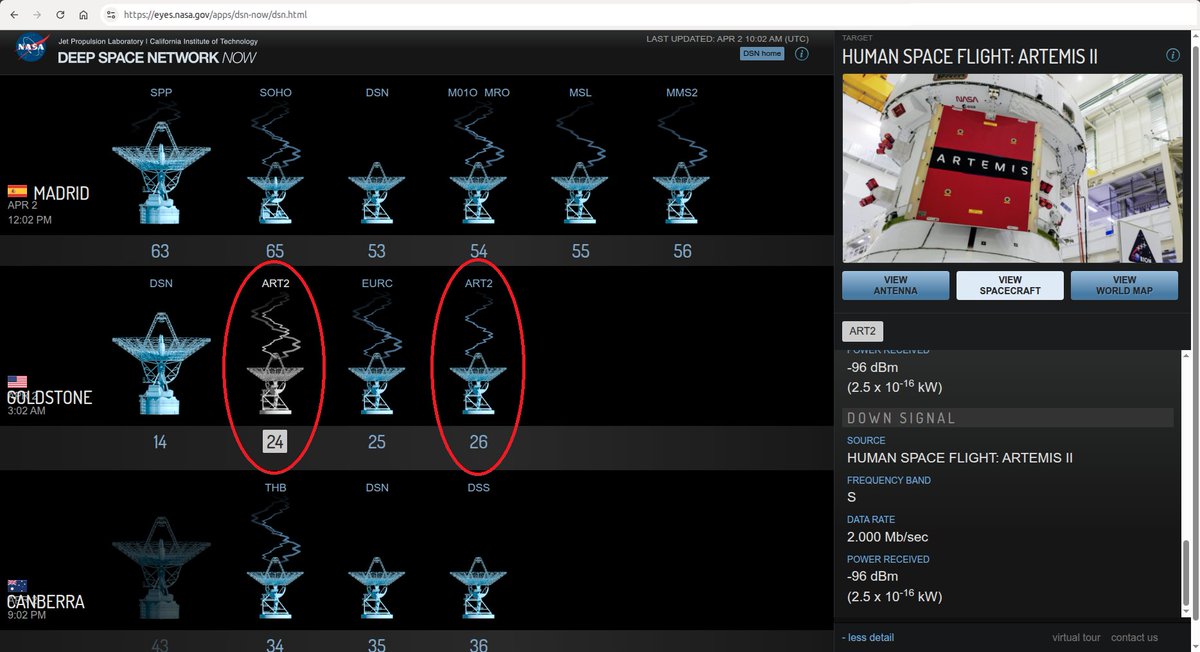The width and height of the screenshot is (1200, 652).
Task: Open info icon in target panel header
Action: [x=1173, y=55]
